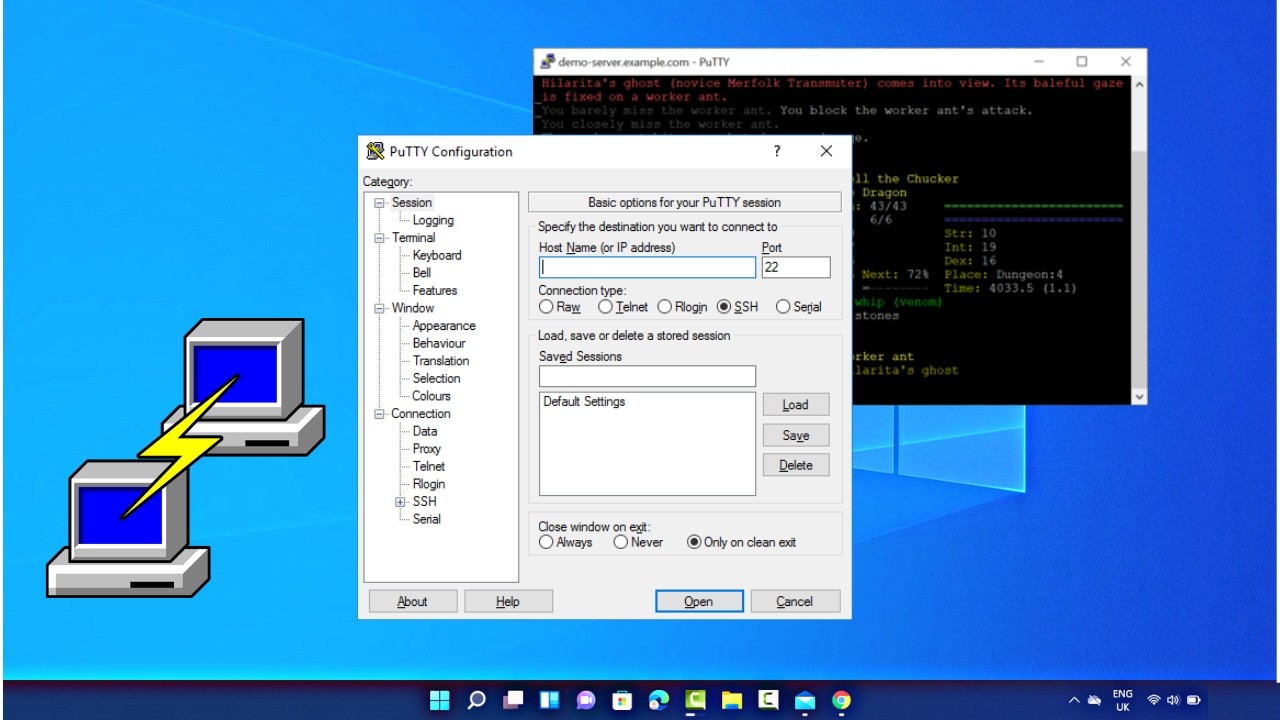Choose Only on clean exit option
This screenshot has width=1280, height=720.
tap(742, 542)
